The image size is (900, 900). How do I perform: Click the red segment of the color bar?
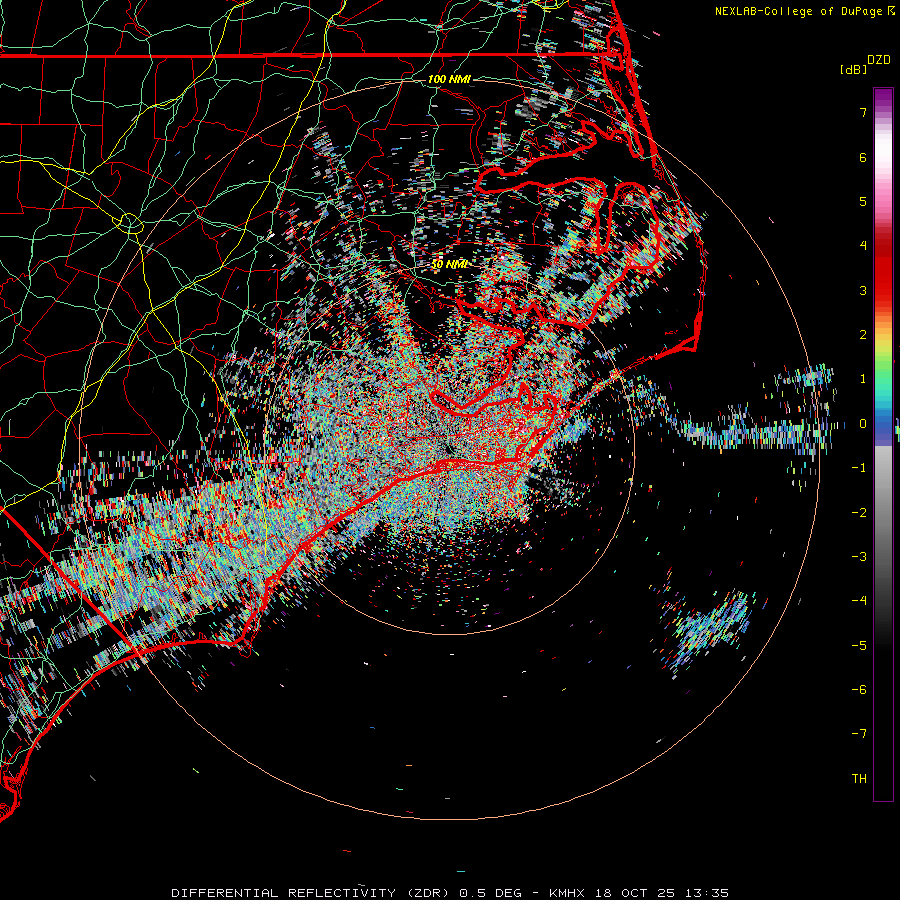(x=883, y=276)
